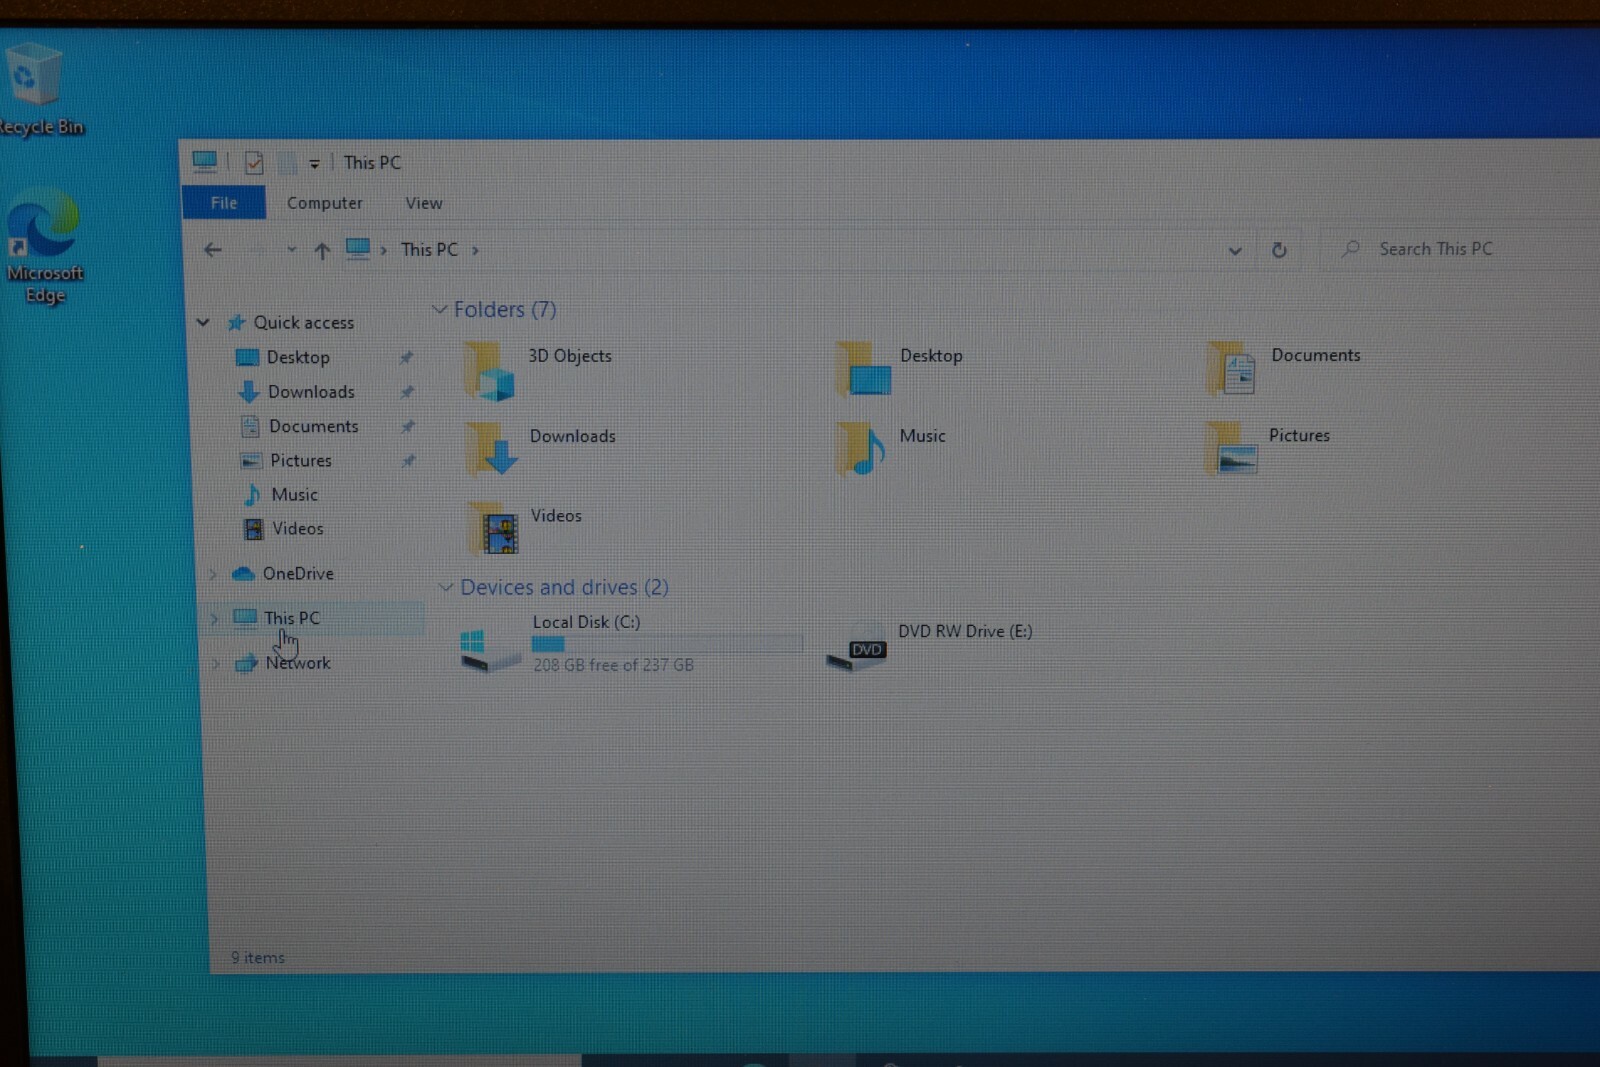Select the Desktop folder in Folders group

point(900,368)
